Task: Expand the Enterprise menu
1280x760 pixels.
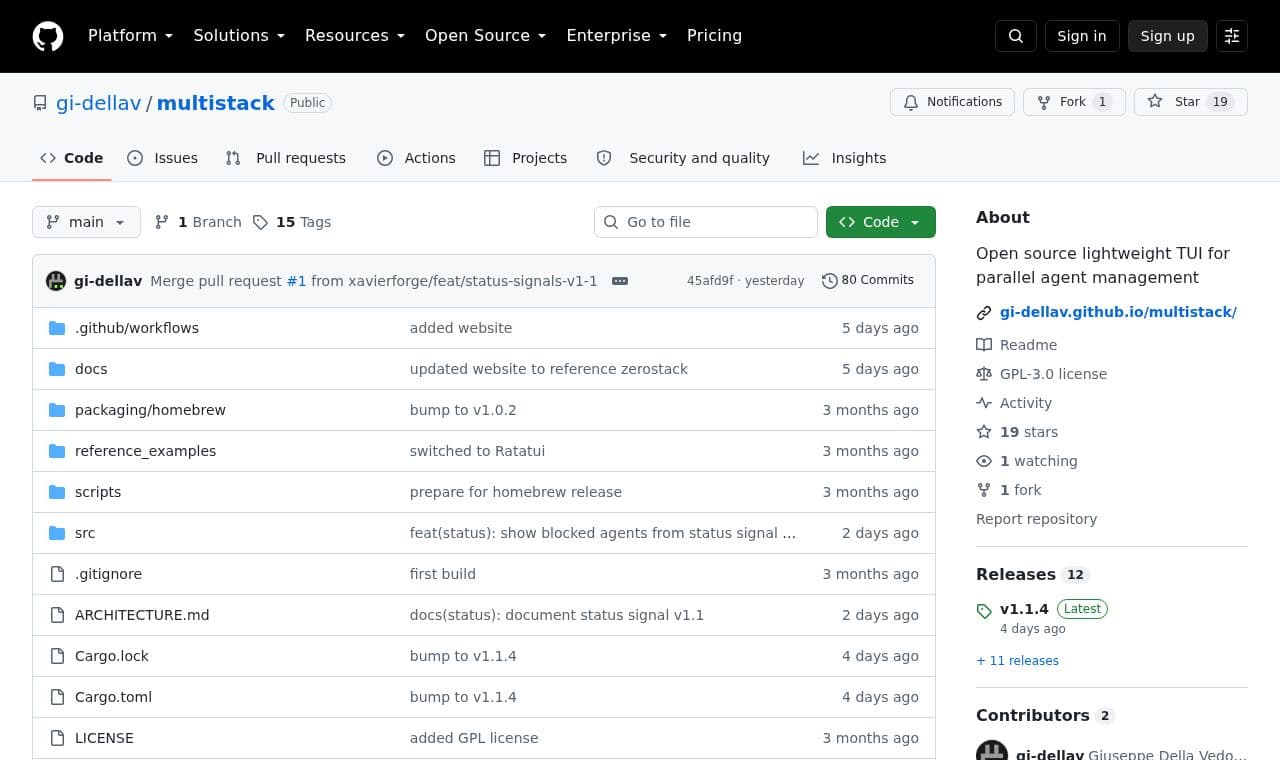Action: click(617, 36)
